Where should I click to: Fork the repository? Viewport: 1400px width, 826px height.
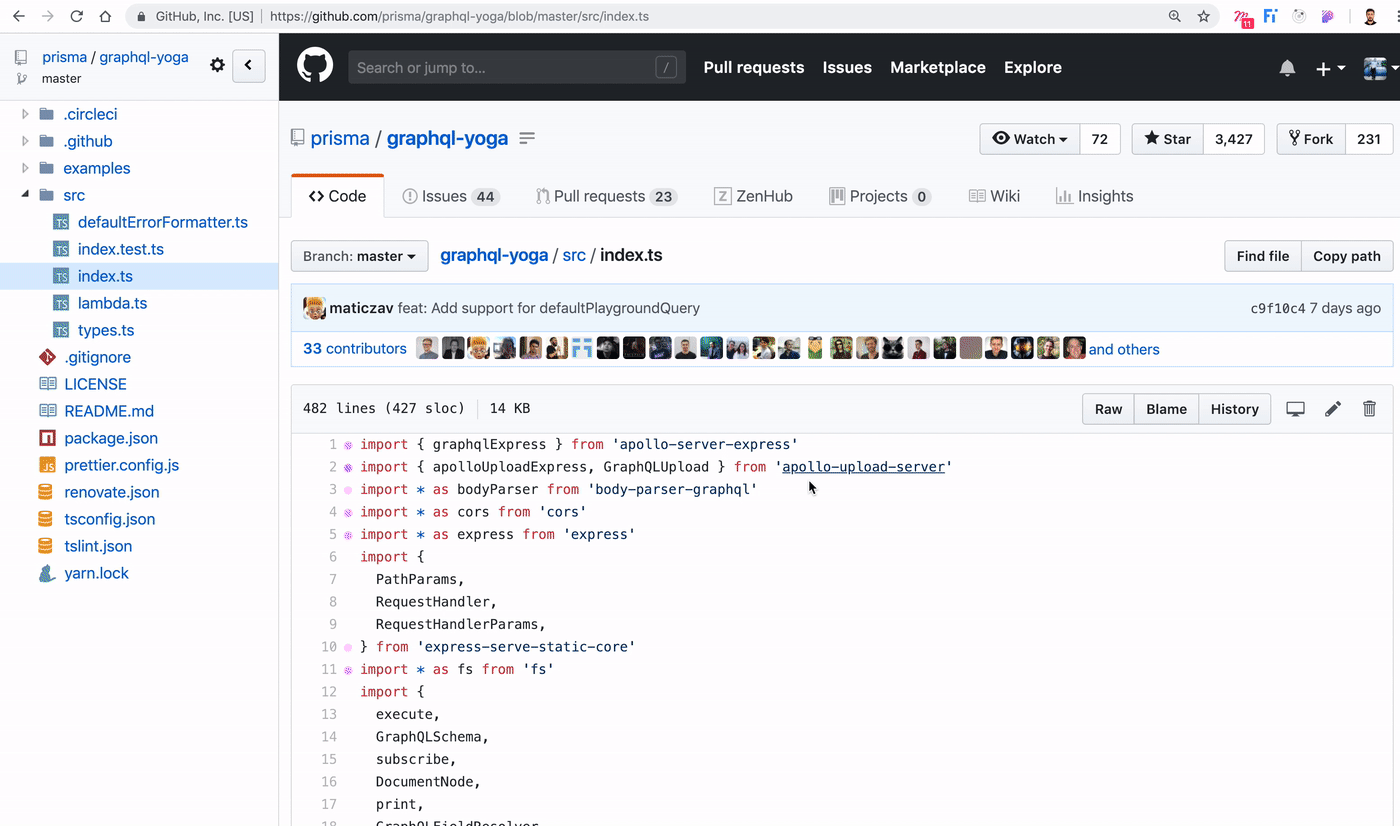(x=1311, y=139)
